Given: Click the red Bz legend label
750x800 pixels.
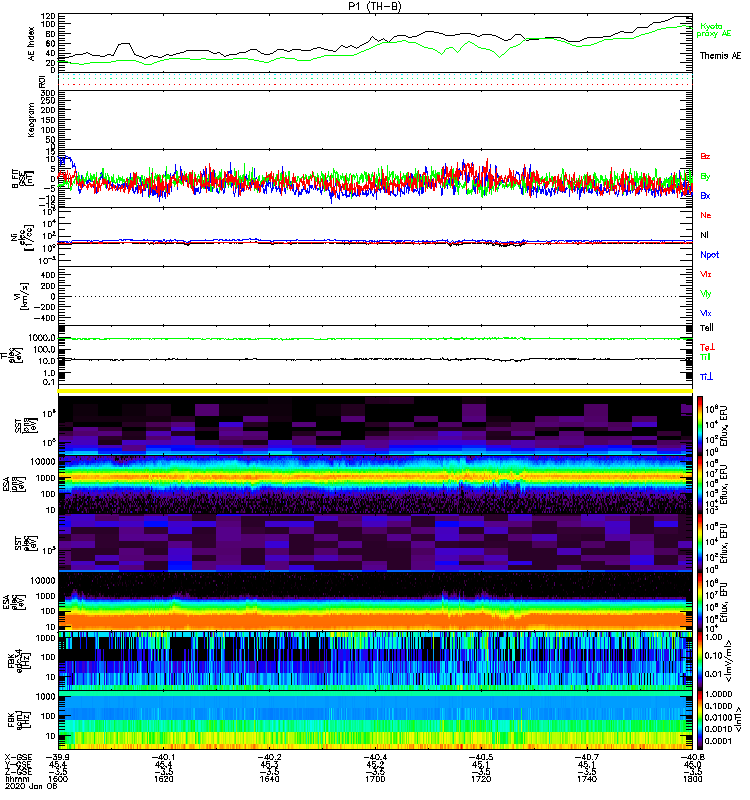Looking at the screenshot, I should pyautogui.click(x=705, y=157).
